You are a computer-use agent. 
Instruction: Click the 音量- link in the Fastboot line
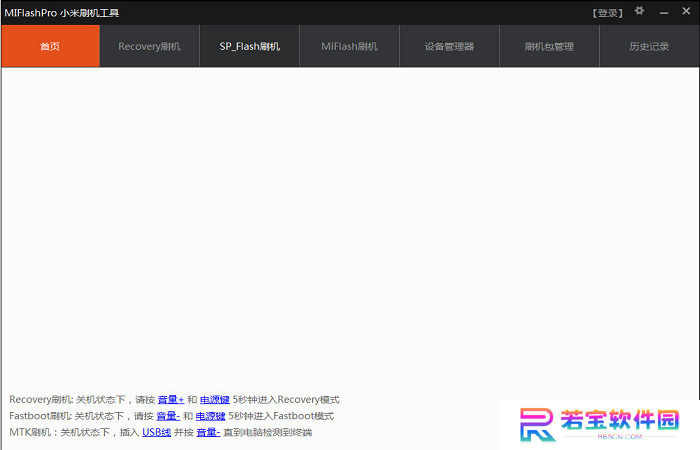168,416
